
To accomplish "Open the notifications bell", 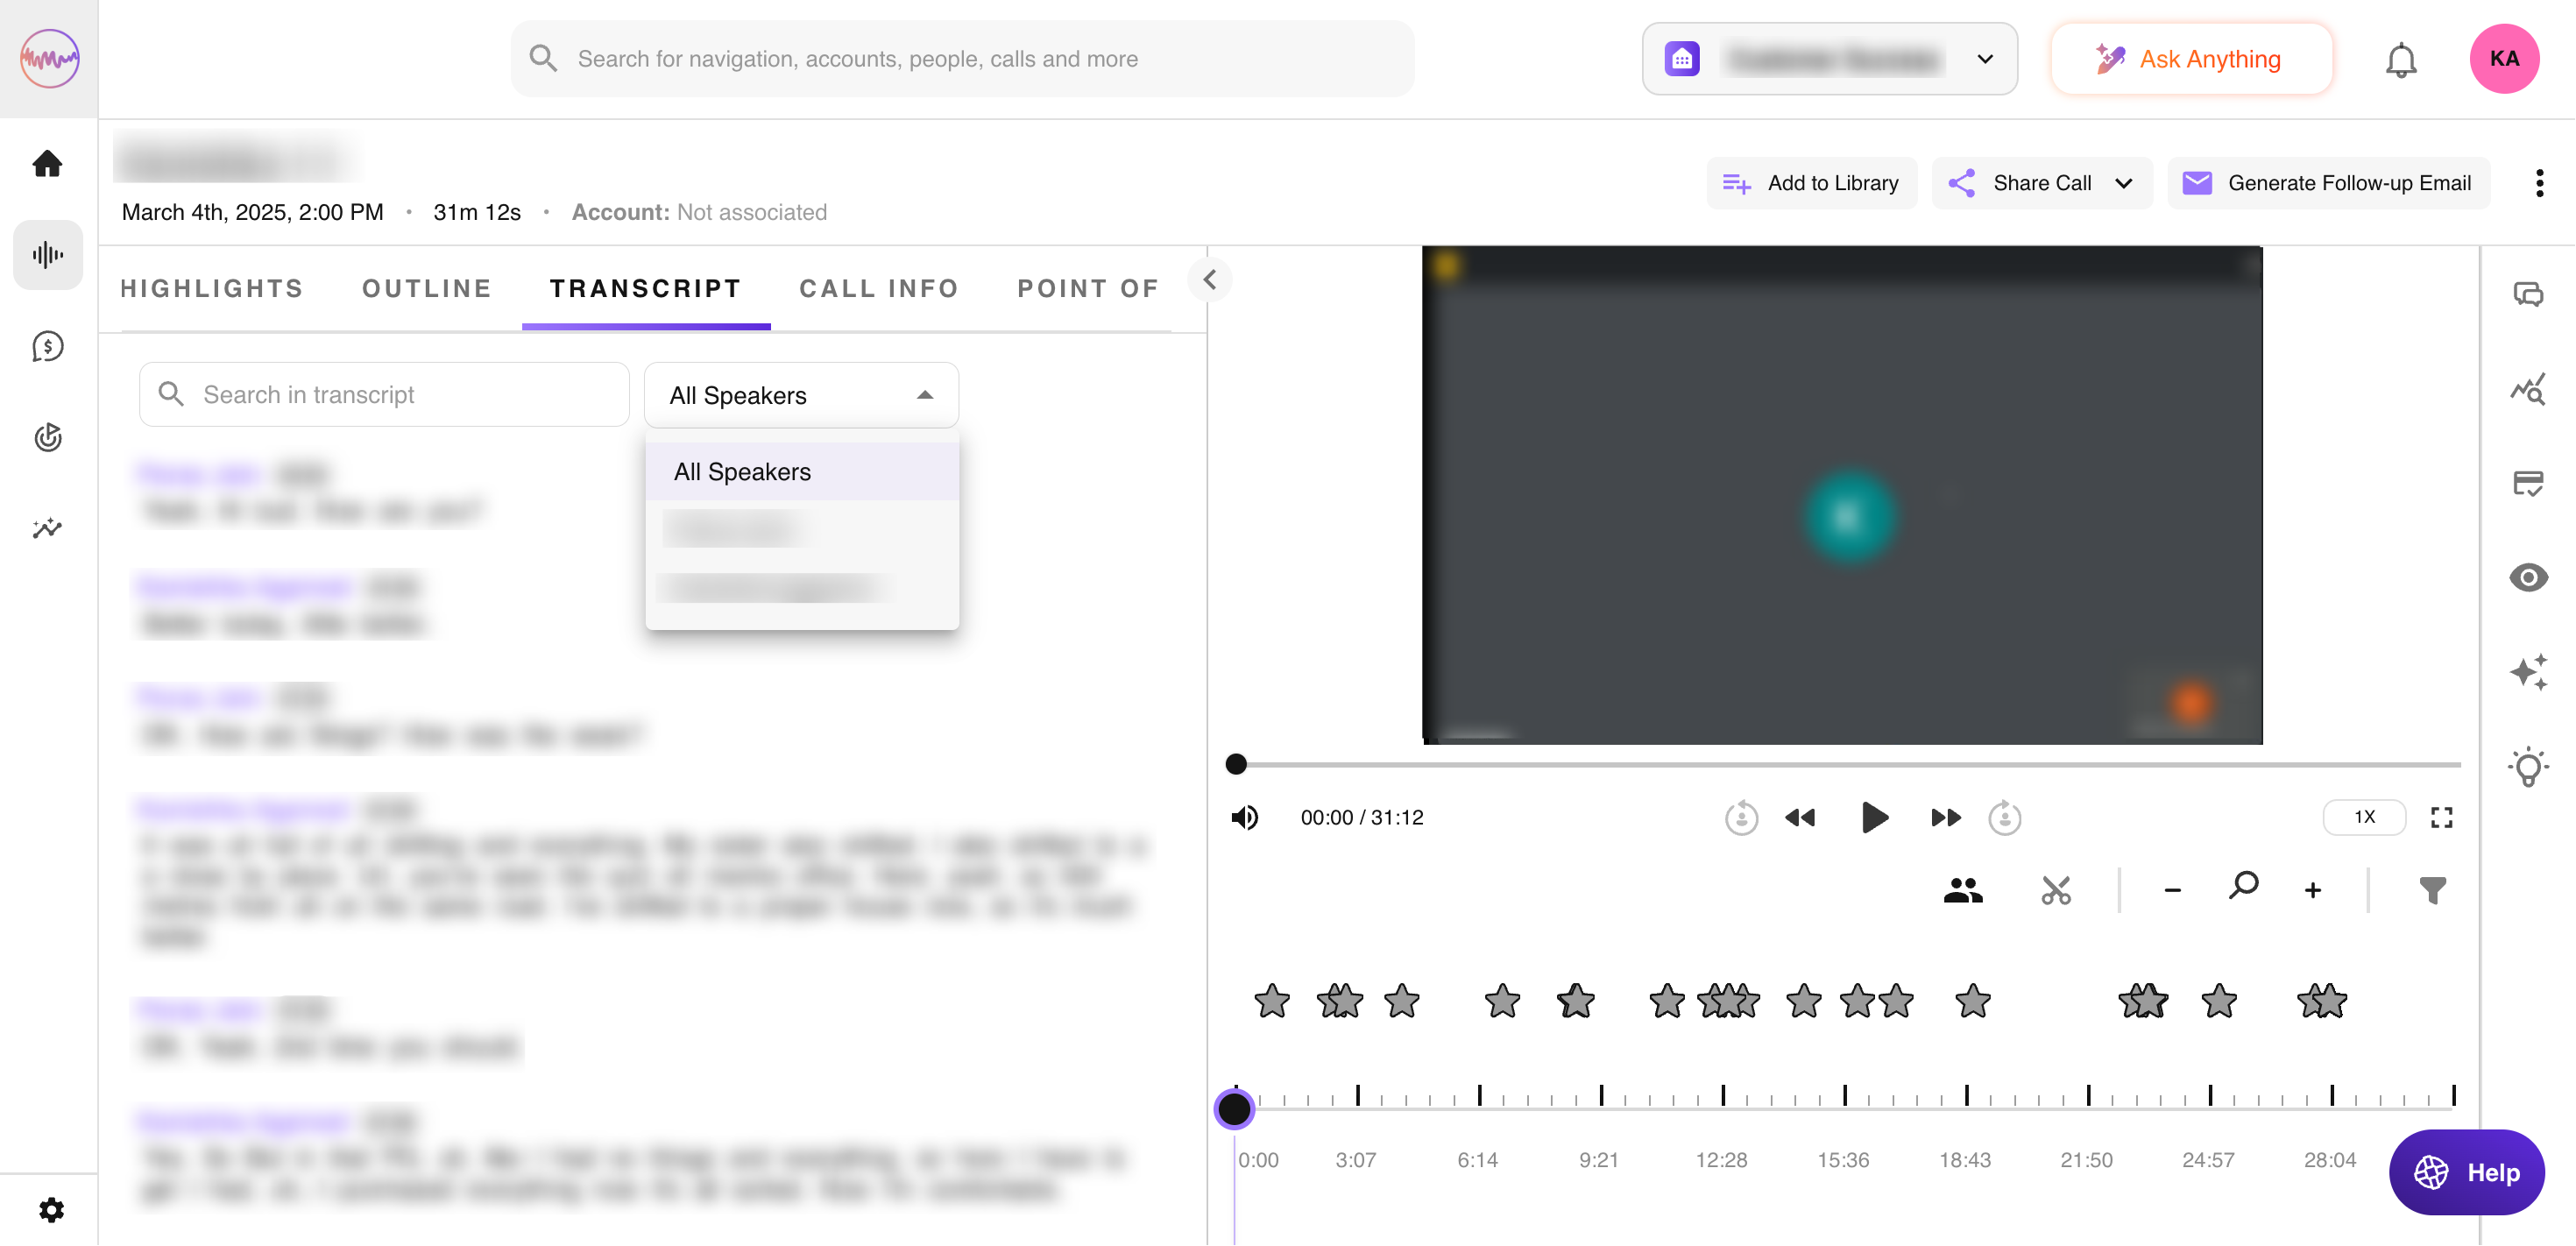I will coord(2400,60).
